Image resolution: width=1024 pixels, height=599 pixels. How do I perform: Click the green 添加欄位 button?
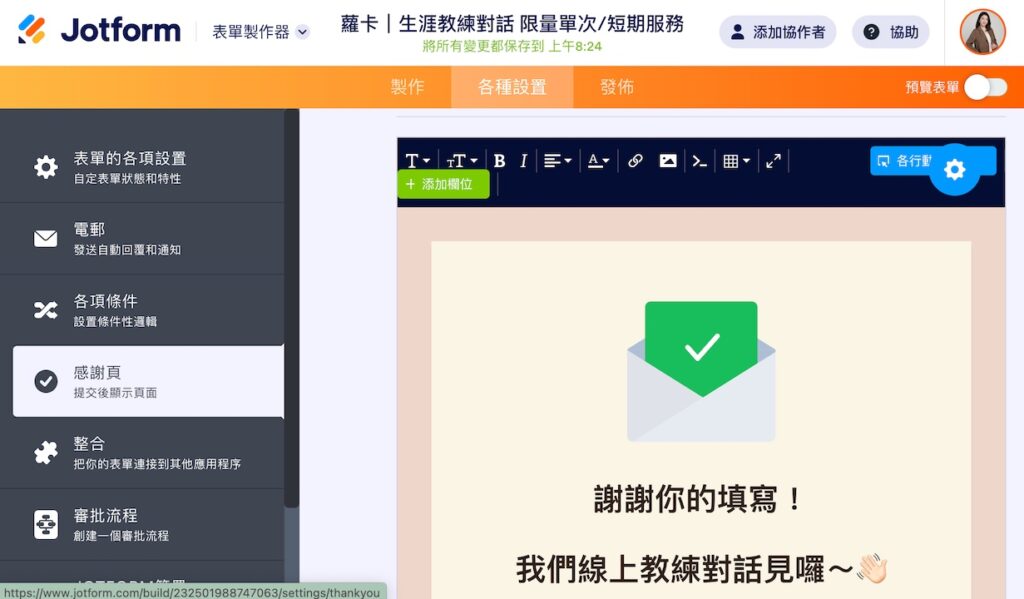pyautogui.click(x=443, y=184)
